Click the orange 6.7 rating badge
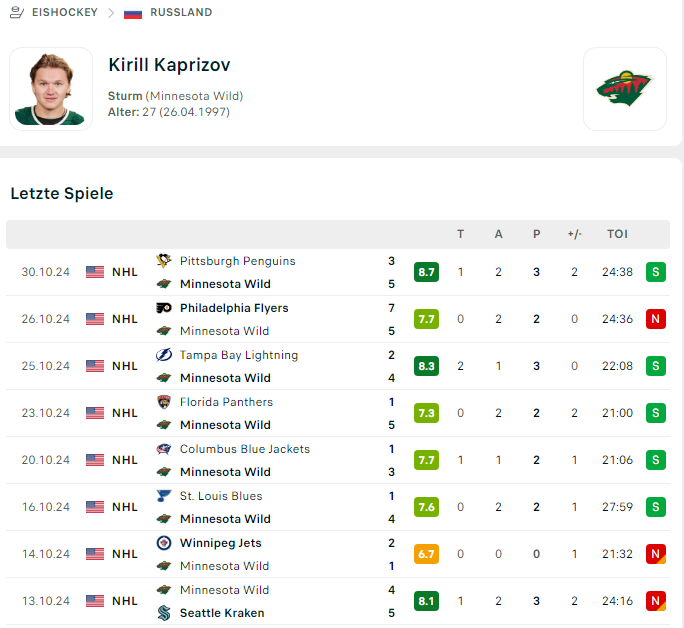 (x=426, y=554)
